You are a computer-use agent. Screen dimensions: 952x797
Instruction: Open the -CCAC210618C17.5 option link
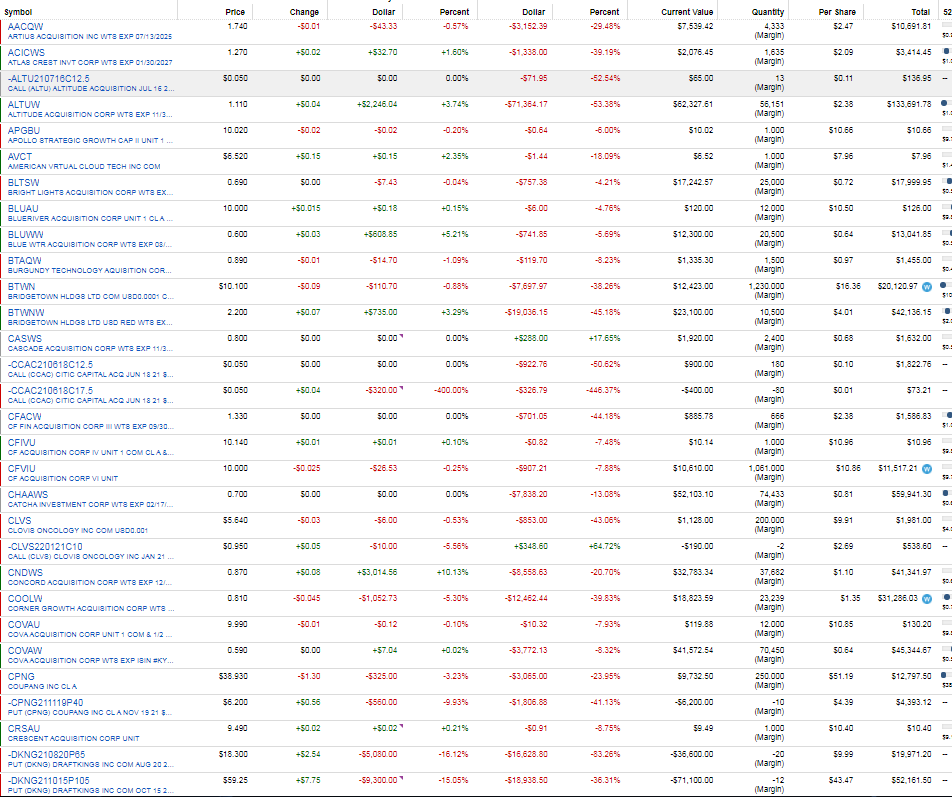tap(50, 391)
